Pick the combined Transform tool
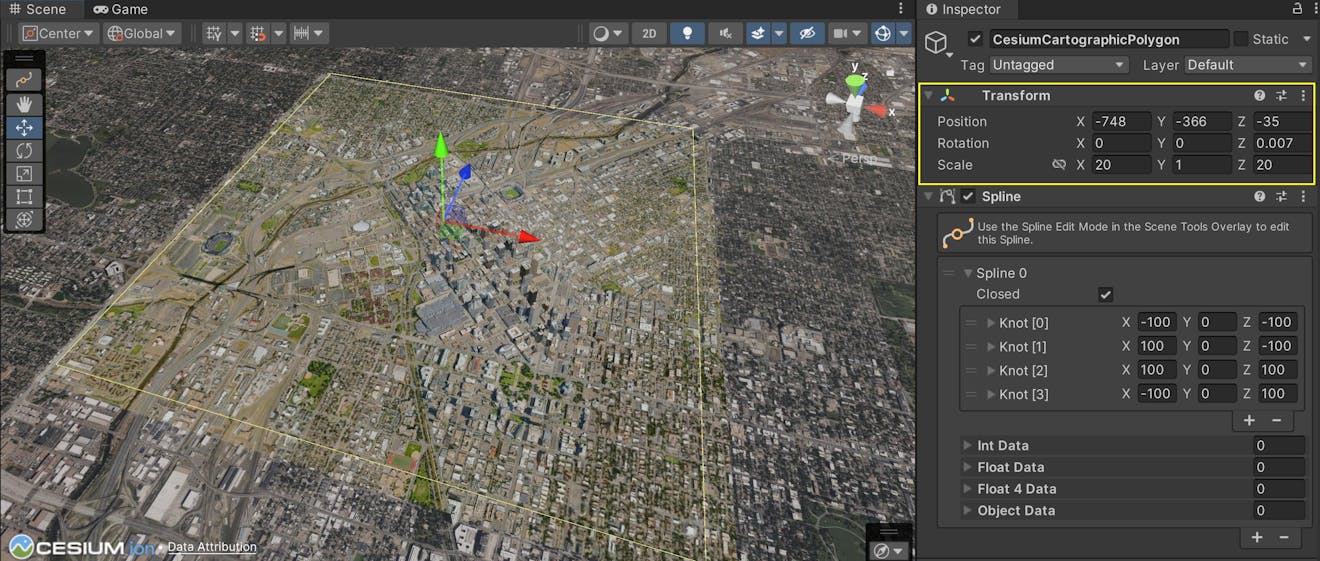This screenshot has height=561, width=1320. [x=23, y=219]
